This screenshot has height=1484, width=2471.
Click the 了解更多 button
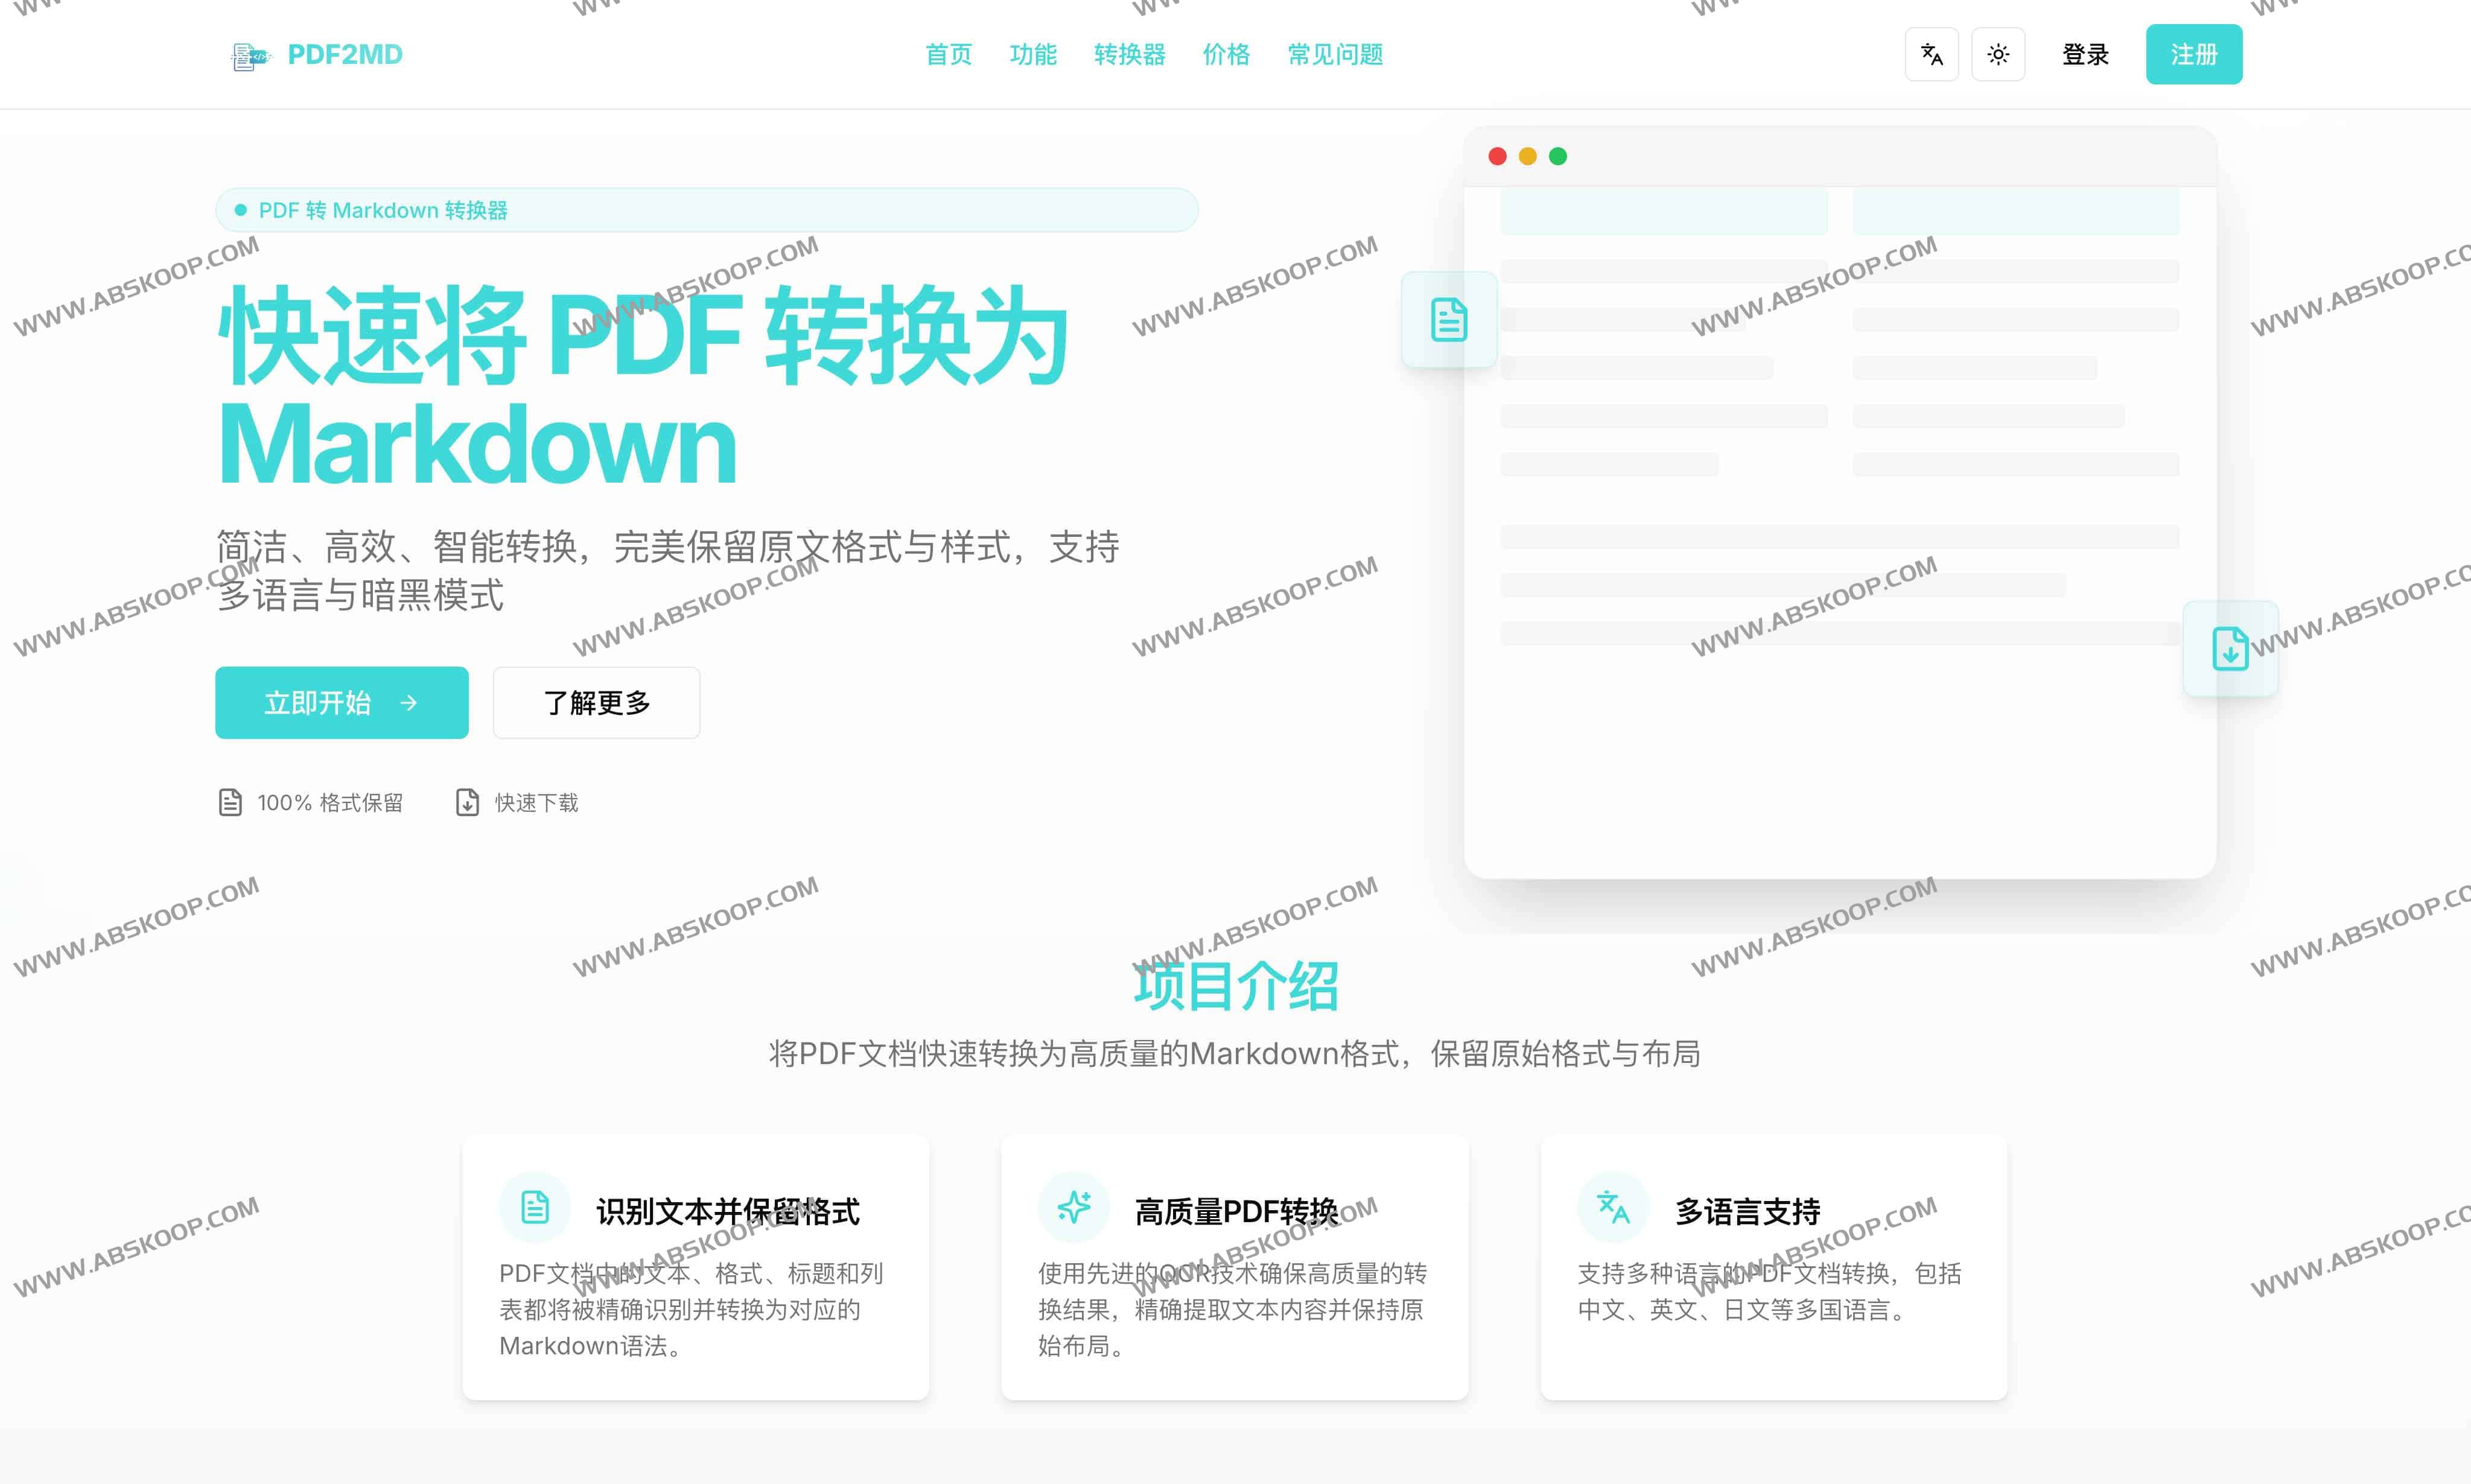[595, 702]
